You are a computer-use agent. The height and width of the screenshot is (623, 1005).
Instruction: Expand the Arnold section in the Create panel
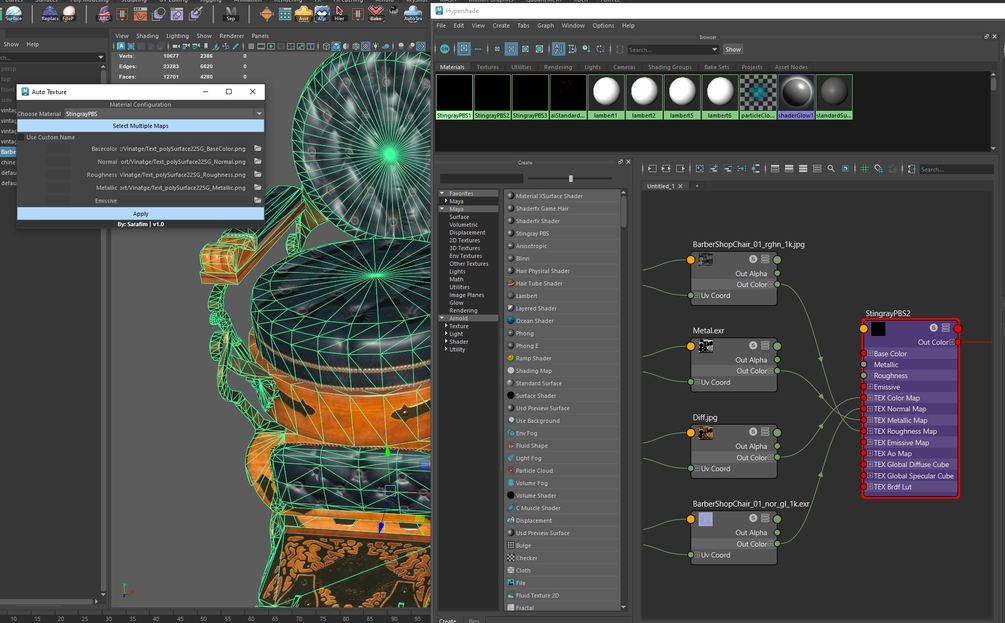(459, 318)
